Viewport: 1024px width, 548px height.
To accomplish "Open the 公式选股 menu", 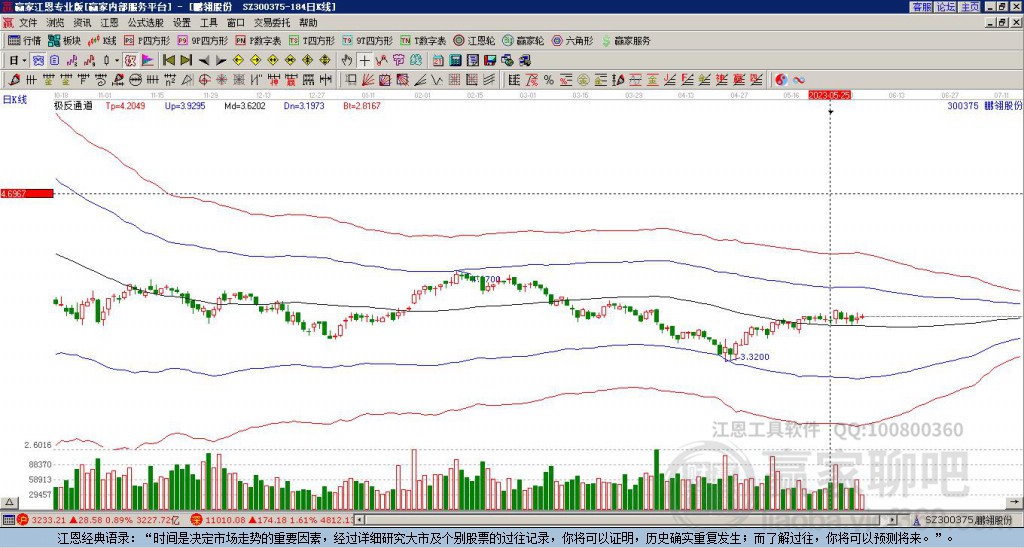I will [145, 23].
